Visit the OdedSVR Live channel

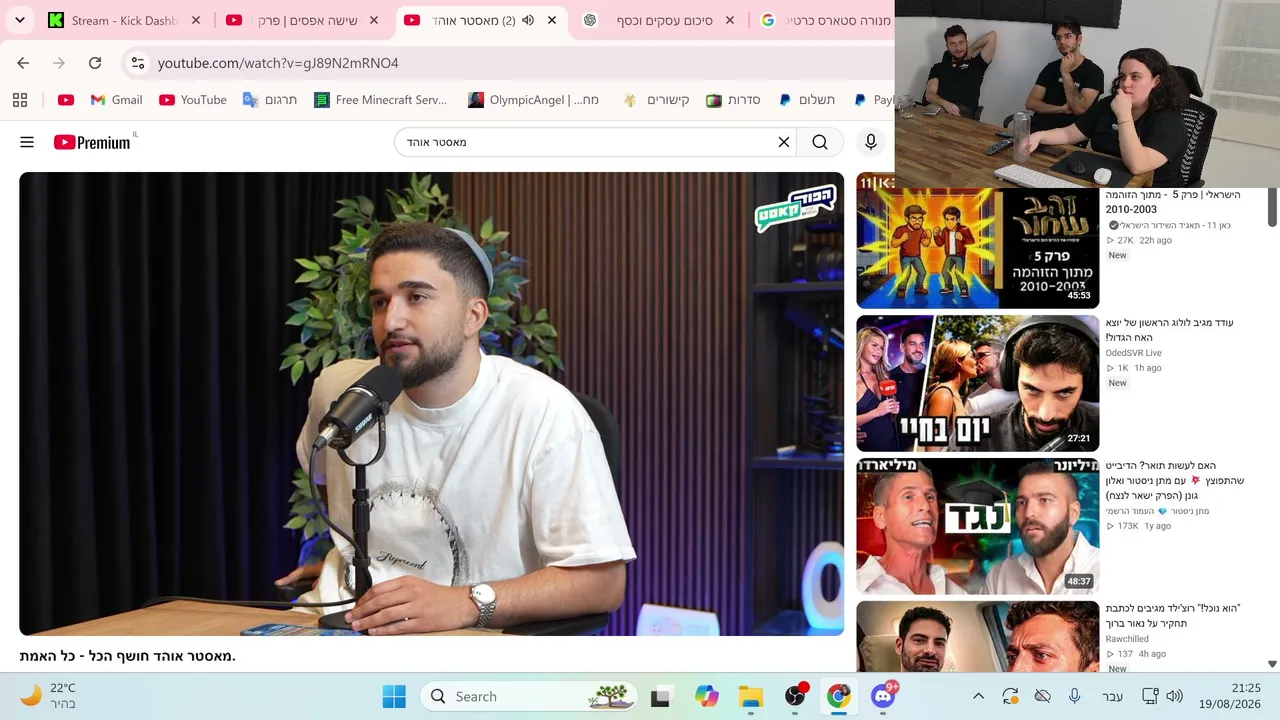click(1133, 353)
